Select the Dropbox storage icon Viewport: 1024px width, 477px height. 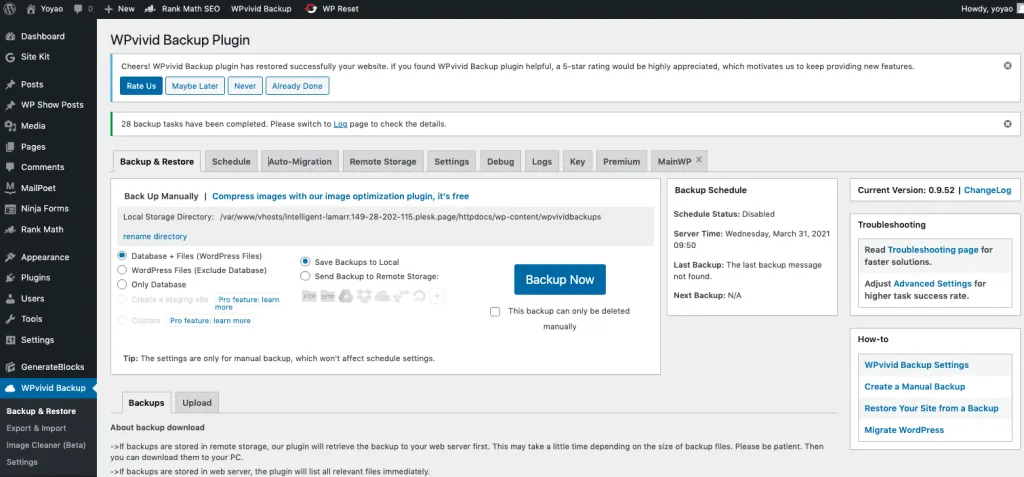click(364, 297)
